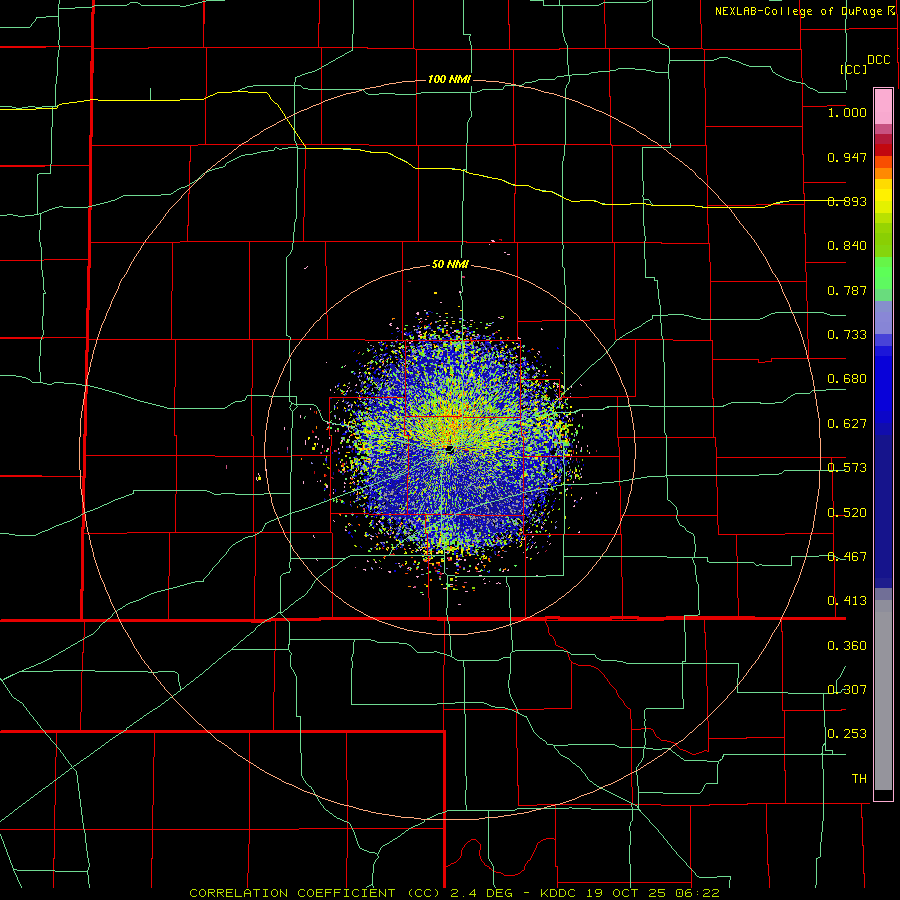Select the 0.947 scale value

pyautogui.click(x=847, y=157)
